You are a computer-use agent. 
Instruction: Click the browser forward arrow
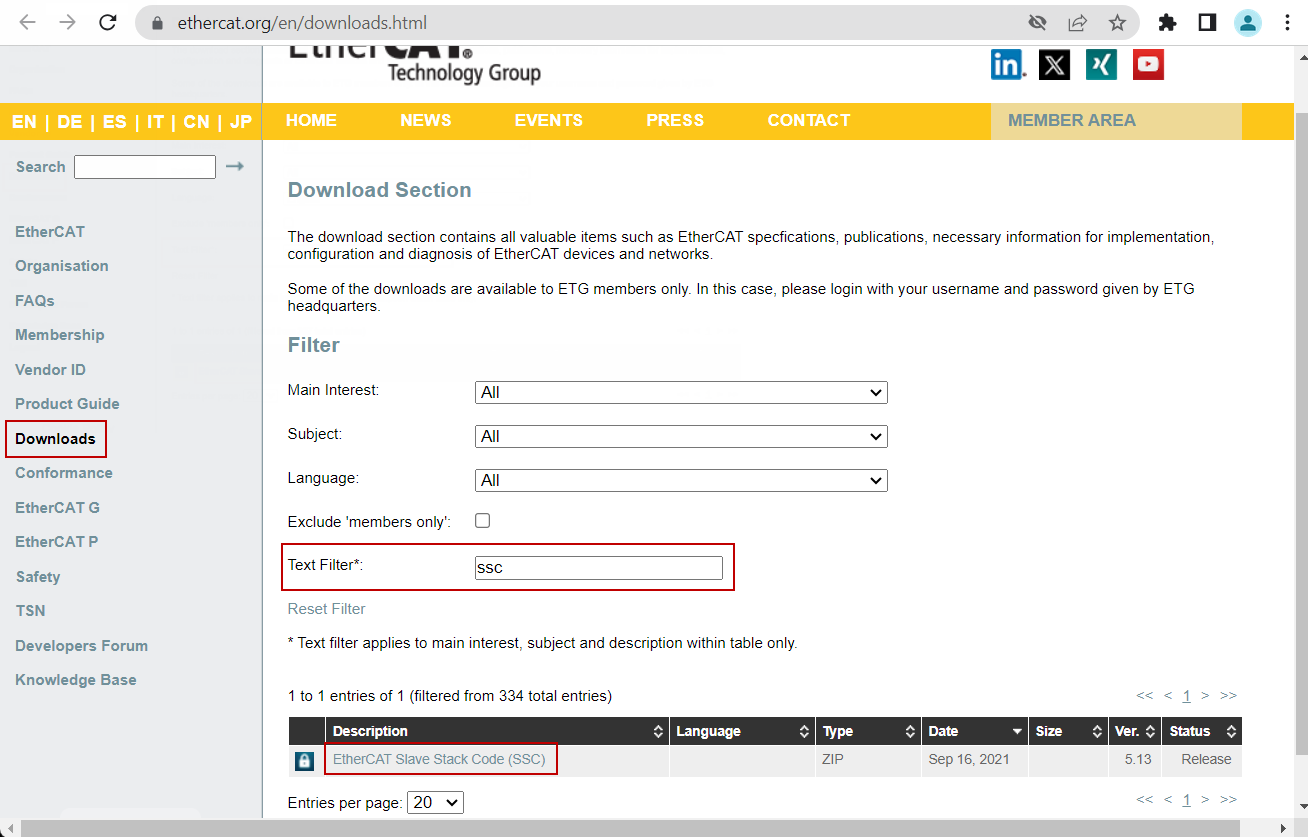[x=67, y=22]
